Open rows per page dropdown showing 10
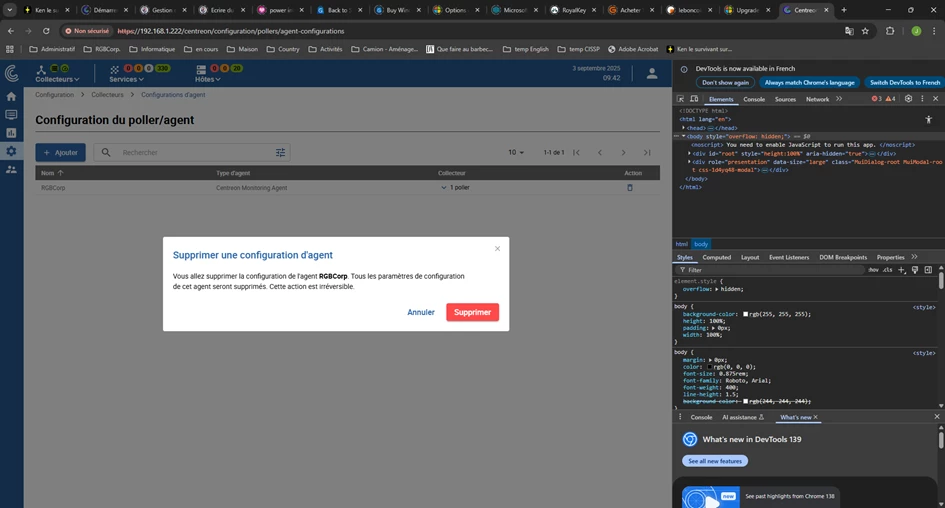Image resolution: width=945 pixels, height=508 pixels. [x=516, y=152]
